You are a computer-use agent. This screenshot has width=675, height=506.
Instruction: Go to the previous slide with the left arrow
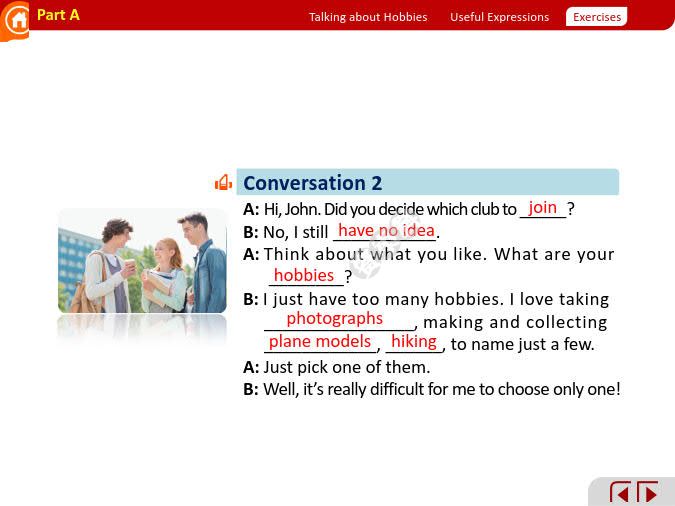[x=620, y=493]
